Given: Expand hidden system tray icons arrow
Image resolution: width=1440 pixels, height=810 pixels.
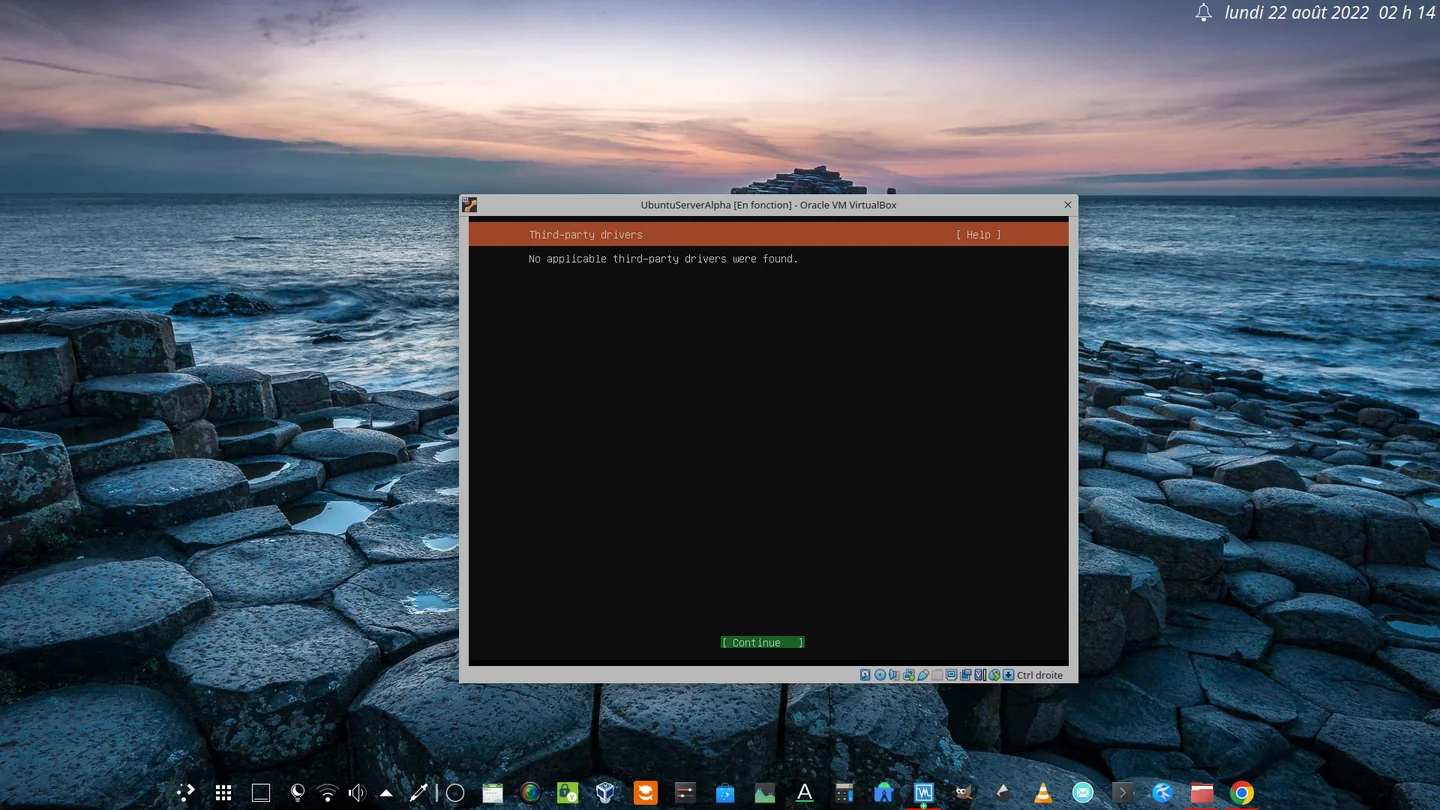Looking at the screenshot, I should coord(386,793).
